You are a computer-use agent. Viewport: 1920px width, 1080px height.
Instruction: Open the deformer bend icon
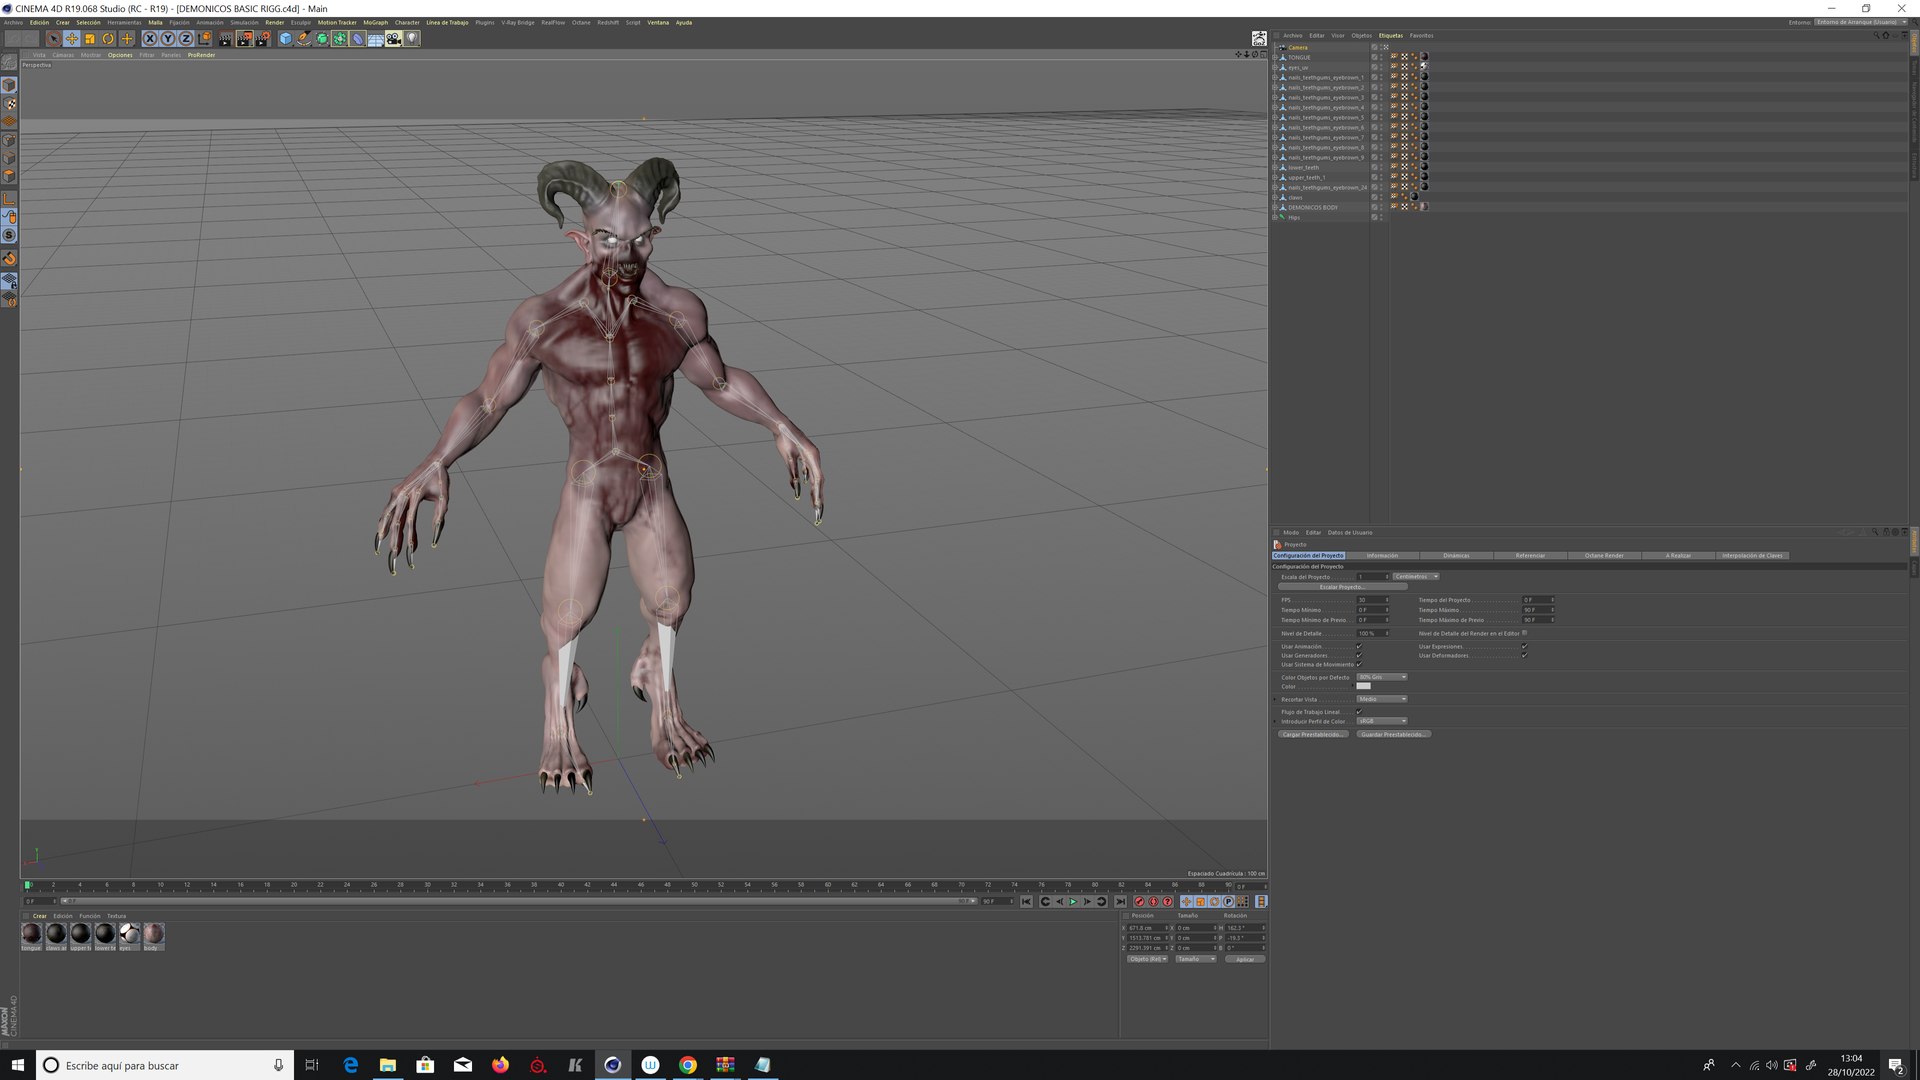[358, 38]
